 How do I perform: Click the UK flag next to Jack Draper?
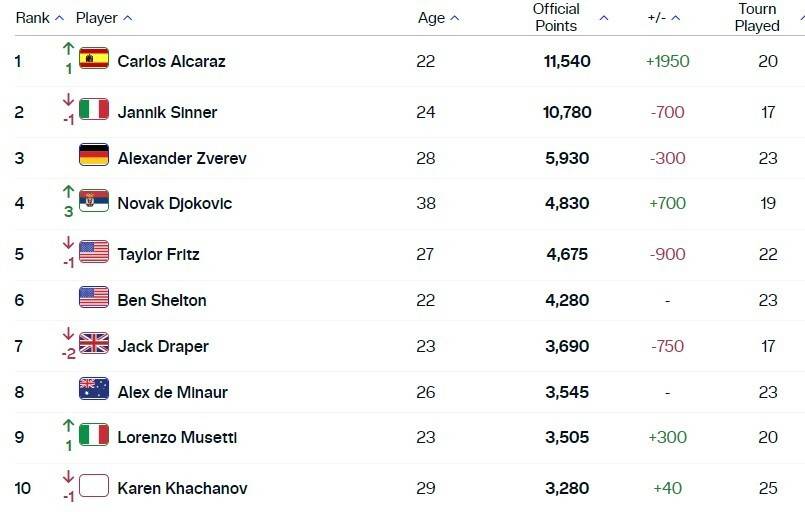94,344
